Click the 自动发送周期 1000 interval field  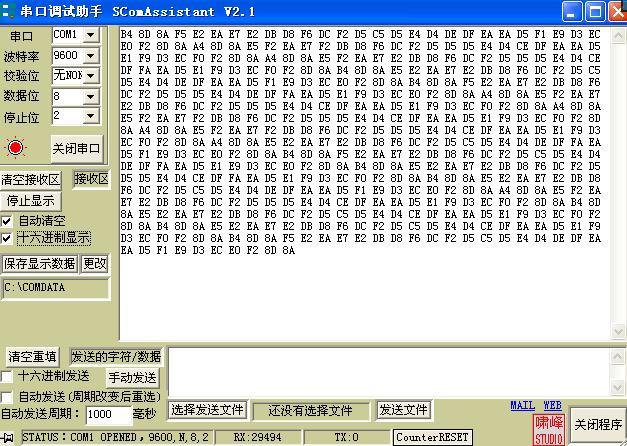(x=108, y=414)
